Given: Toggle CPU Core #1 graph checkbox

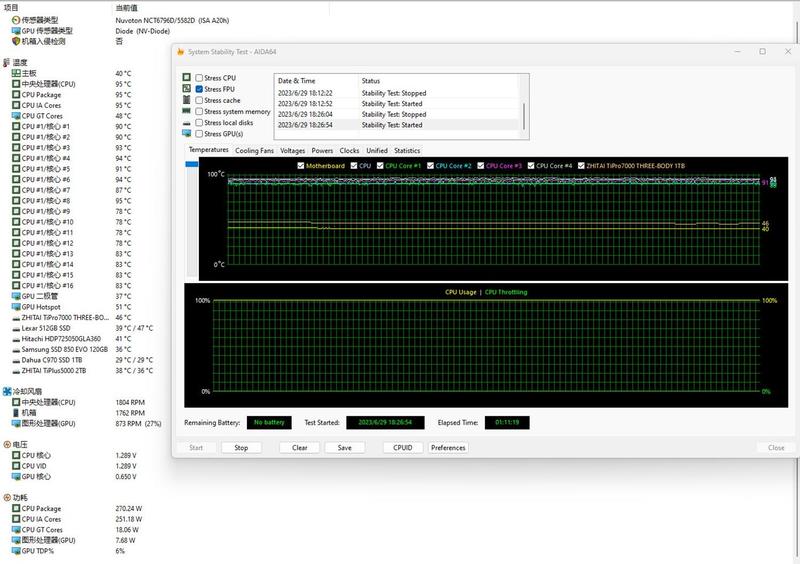Looking at the screenshot, I should (380, 165).
